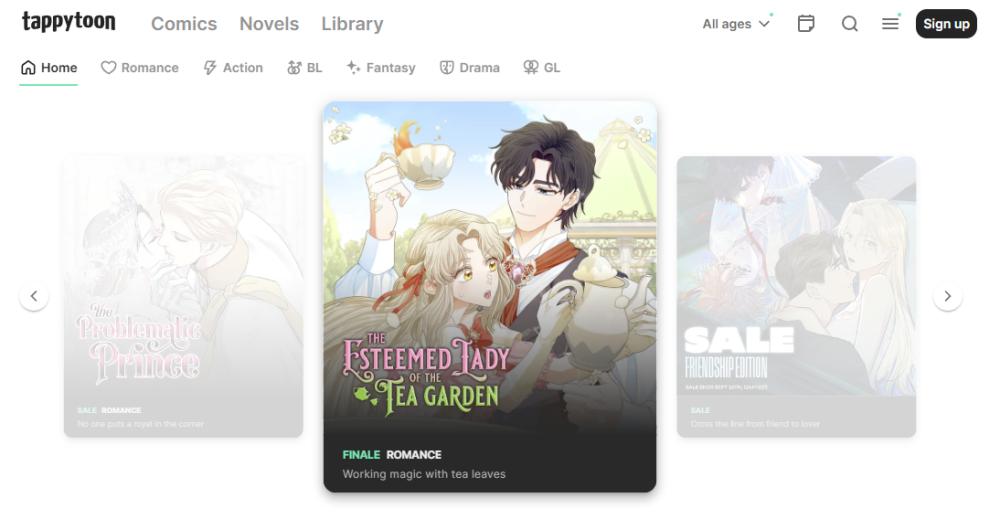The image size is (1000, 519).
Task: Open The Problematic Prince banner
Action: [184, 296]
